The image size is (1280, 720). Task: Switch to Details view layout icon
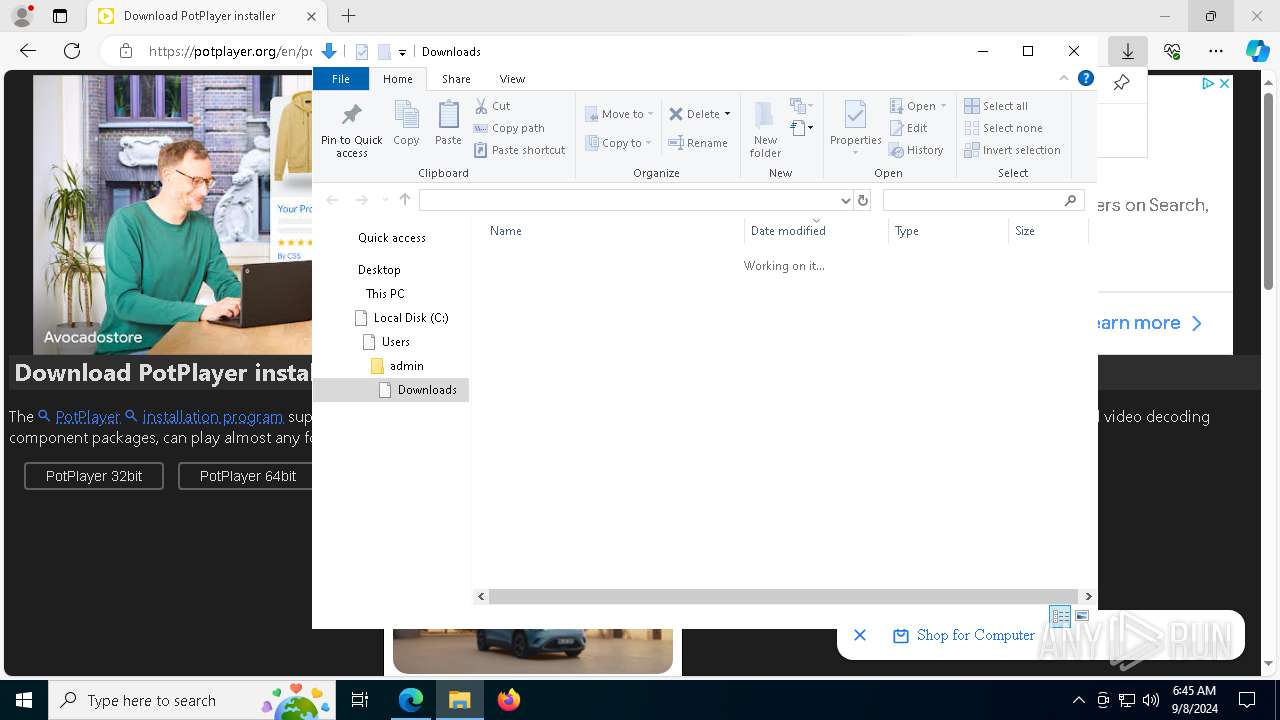1060,616
